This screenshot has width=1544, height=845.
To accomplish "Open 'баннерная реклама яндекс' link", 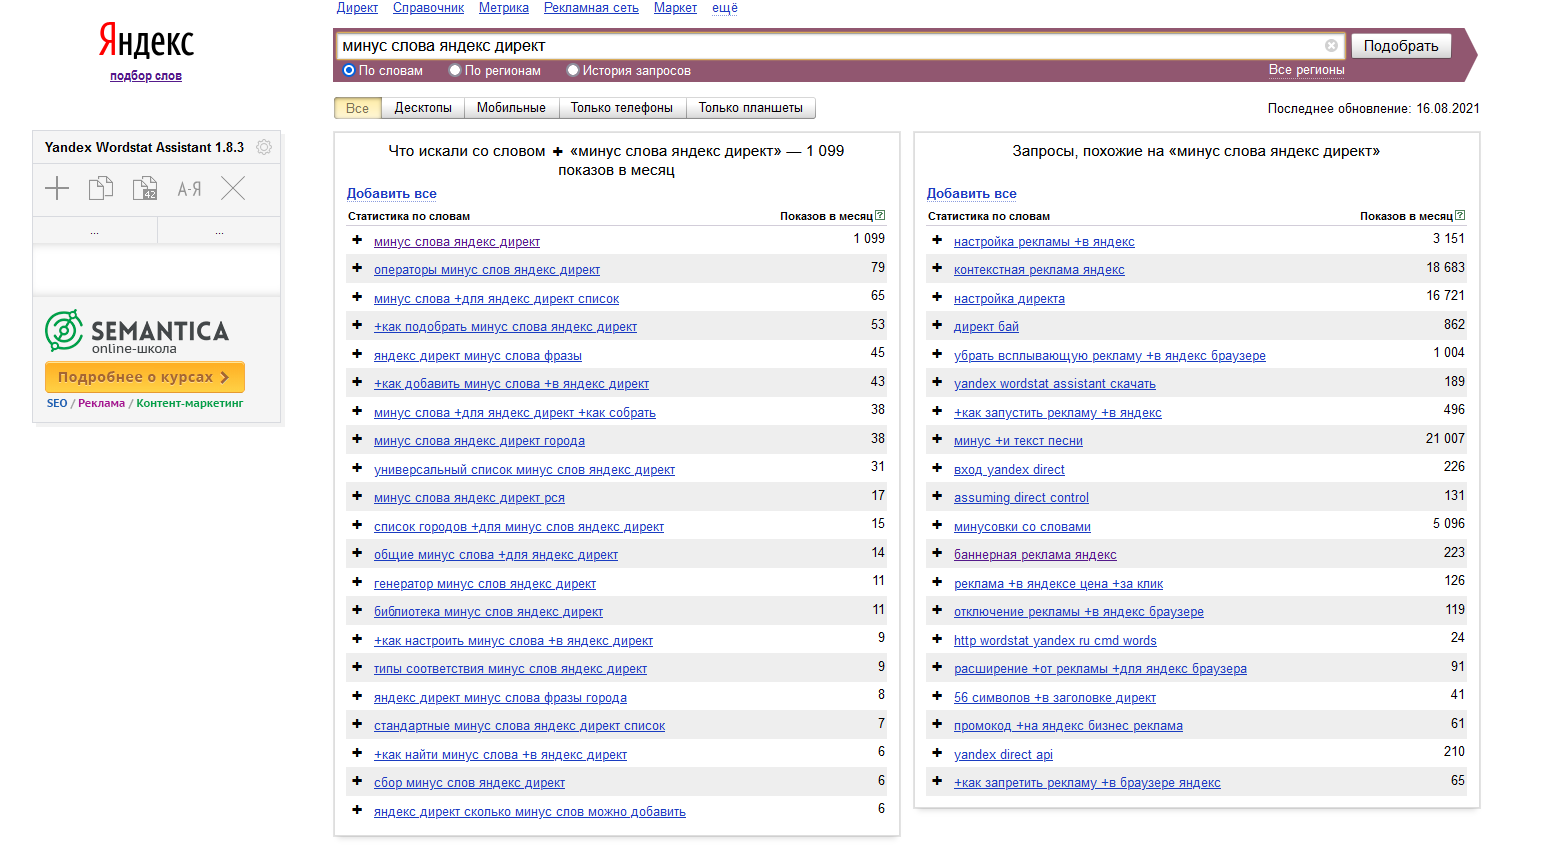I will [1035, 555].
